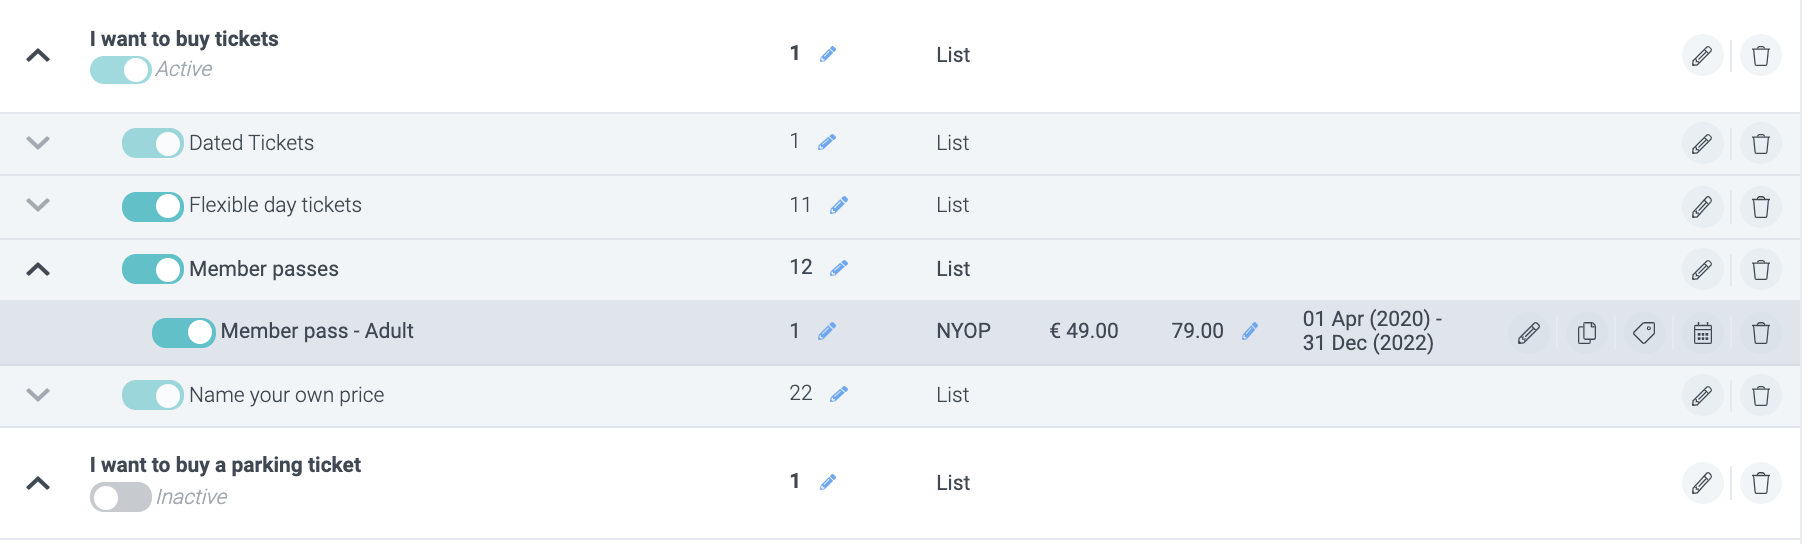
Task: Delete the parking ticket category
Action: pyautogui.click(x=1761, y=484)
